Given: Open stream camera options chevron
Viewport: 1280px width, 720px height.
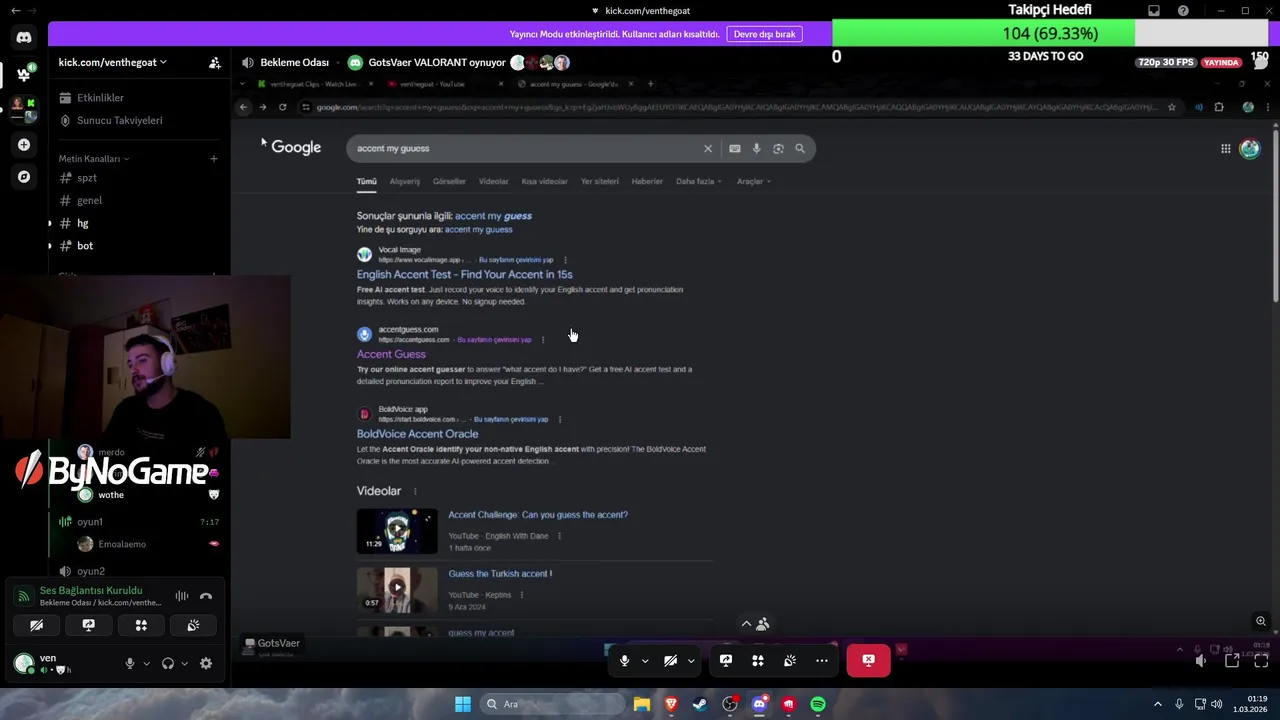Looking at the screenshot, I should click(691, 660).
